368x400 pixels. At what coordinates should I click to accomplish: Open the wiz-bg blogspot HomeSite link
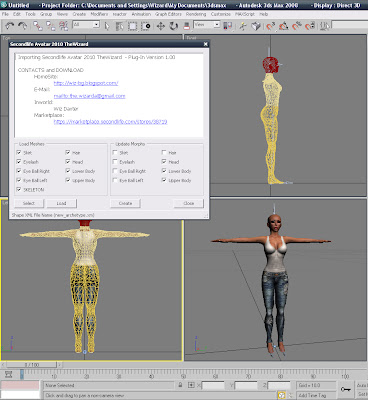pyautogui.click(x=86, y=83)
